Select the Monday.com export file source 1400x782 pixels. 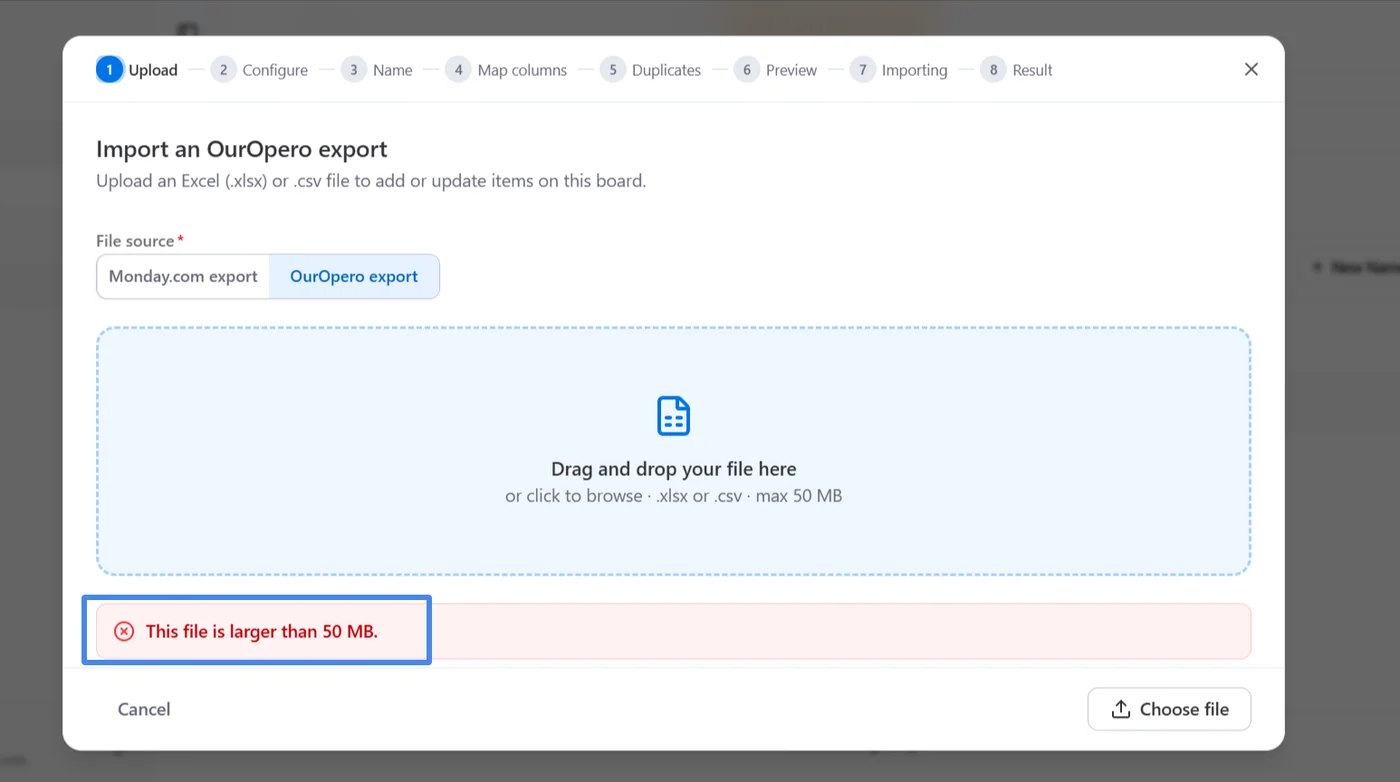click(x=183, y=276)
